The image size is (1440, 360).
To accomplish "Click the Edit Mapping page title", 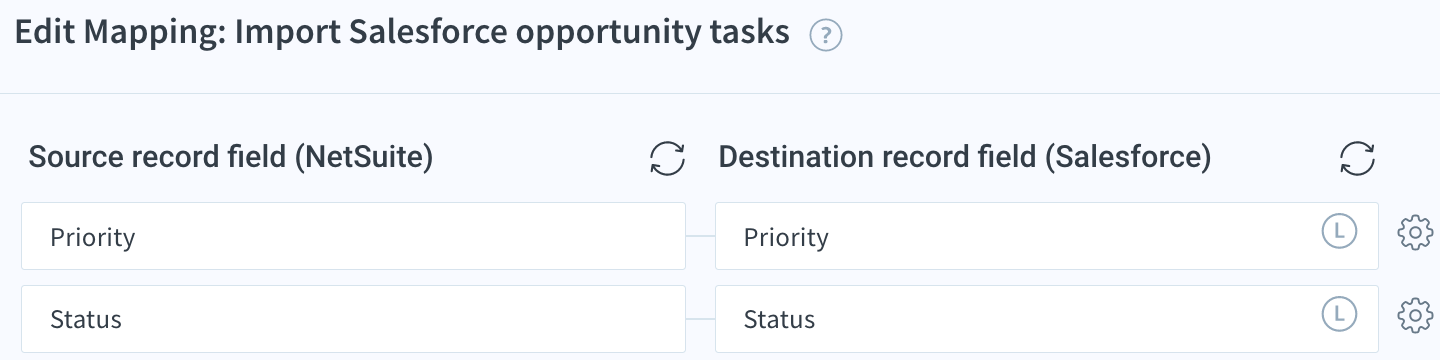I will pos(402,34).
